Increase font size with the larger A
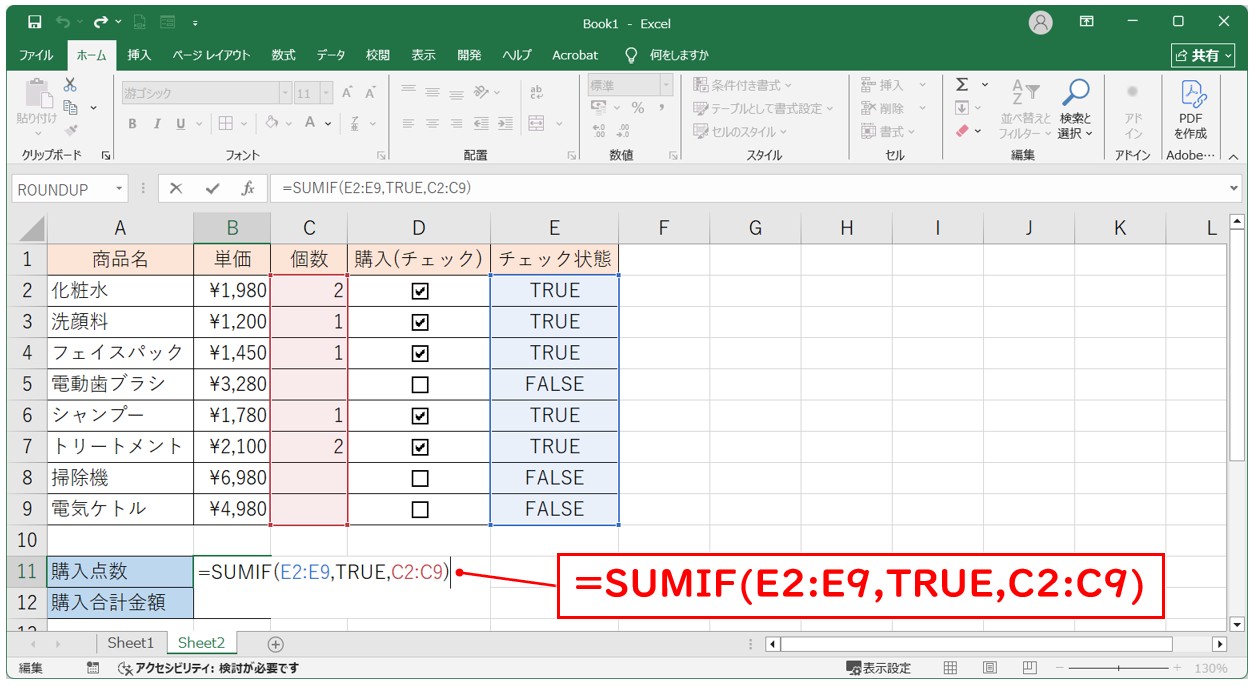 coord(348,92)
